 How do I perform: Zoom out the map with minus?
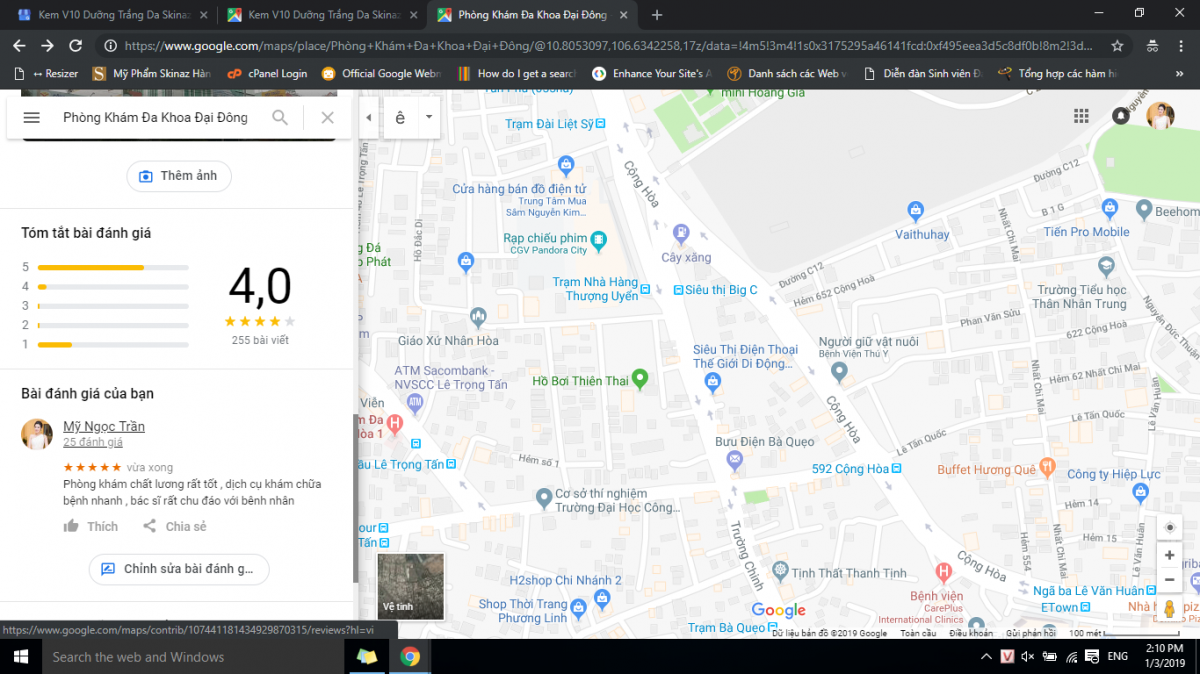pyautogui.click(x=1169, y=580)
